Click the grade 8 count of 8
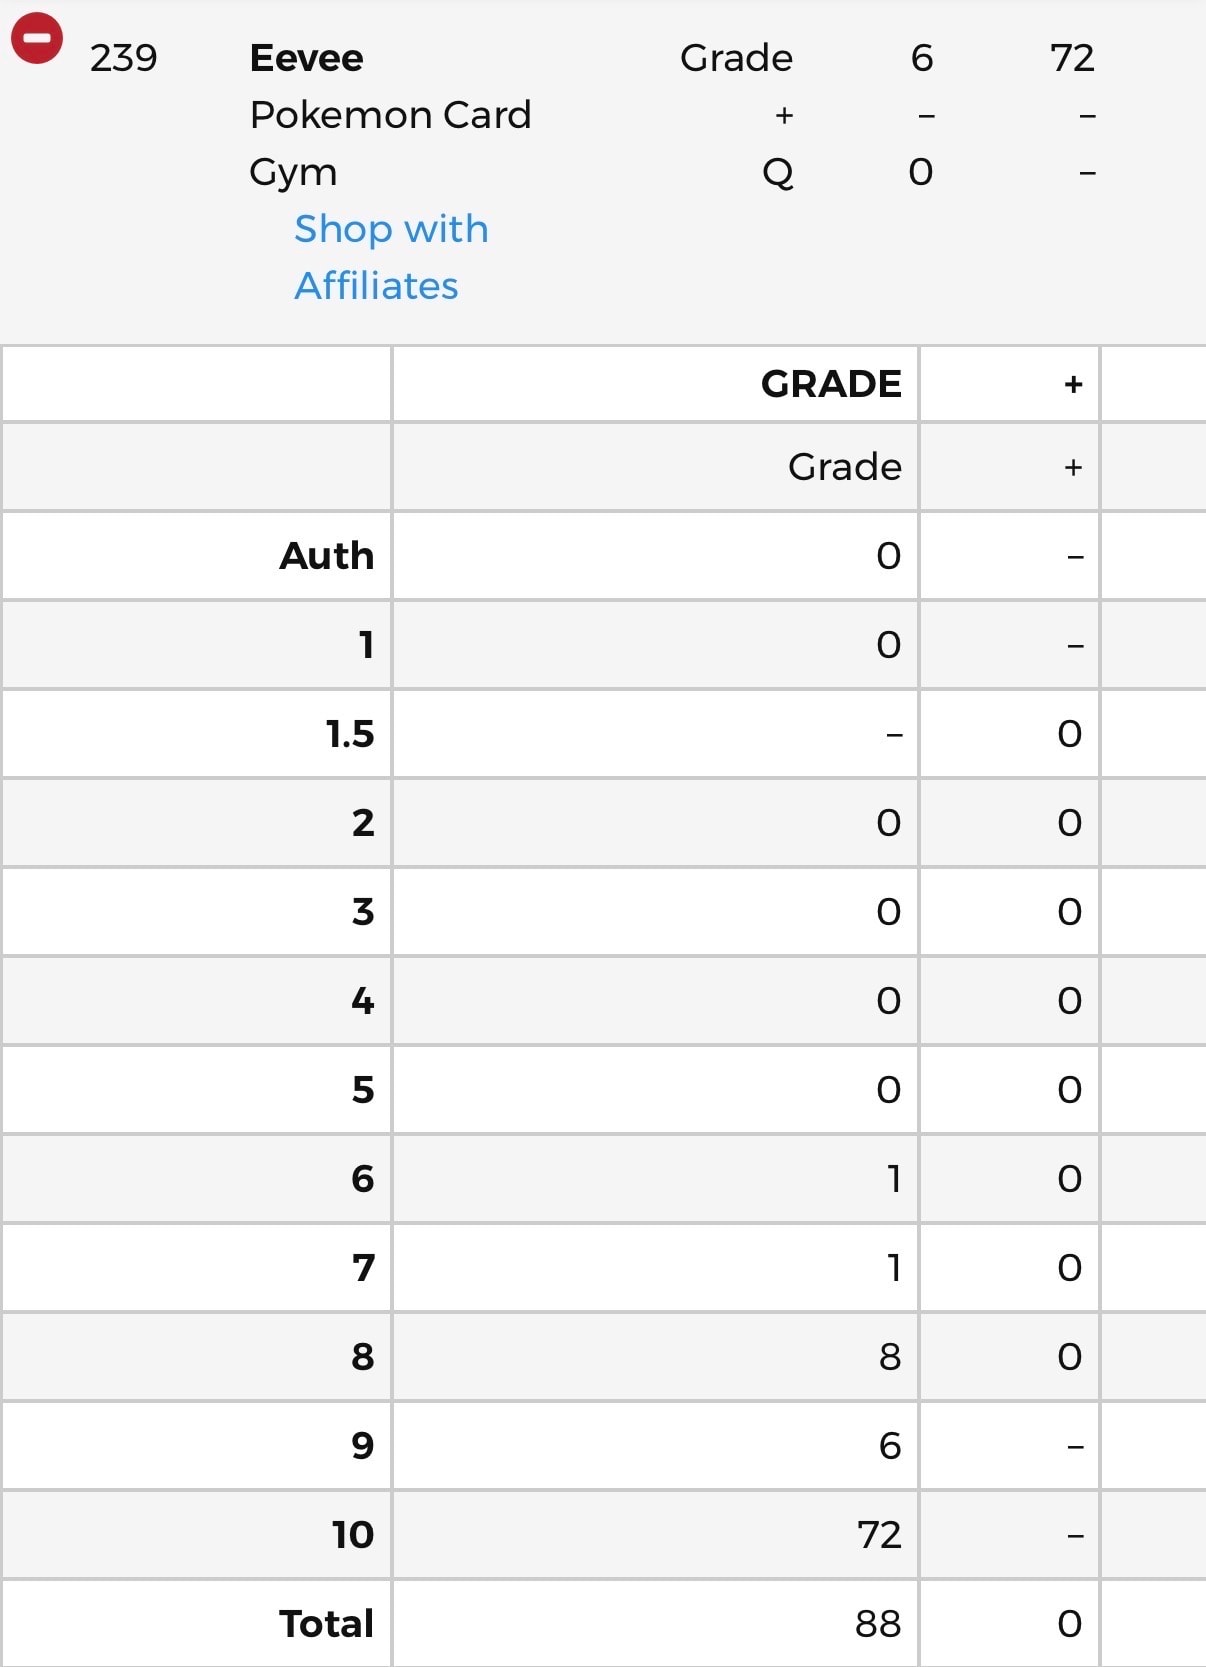This screenshot has height=1667, width=1206. coord(890,1356)
